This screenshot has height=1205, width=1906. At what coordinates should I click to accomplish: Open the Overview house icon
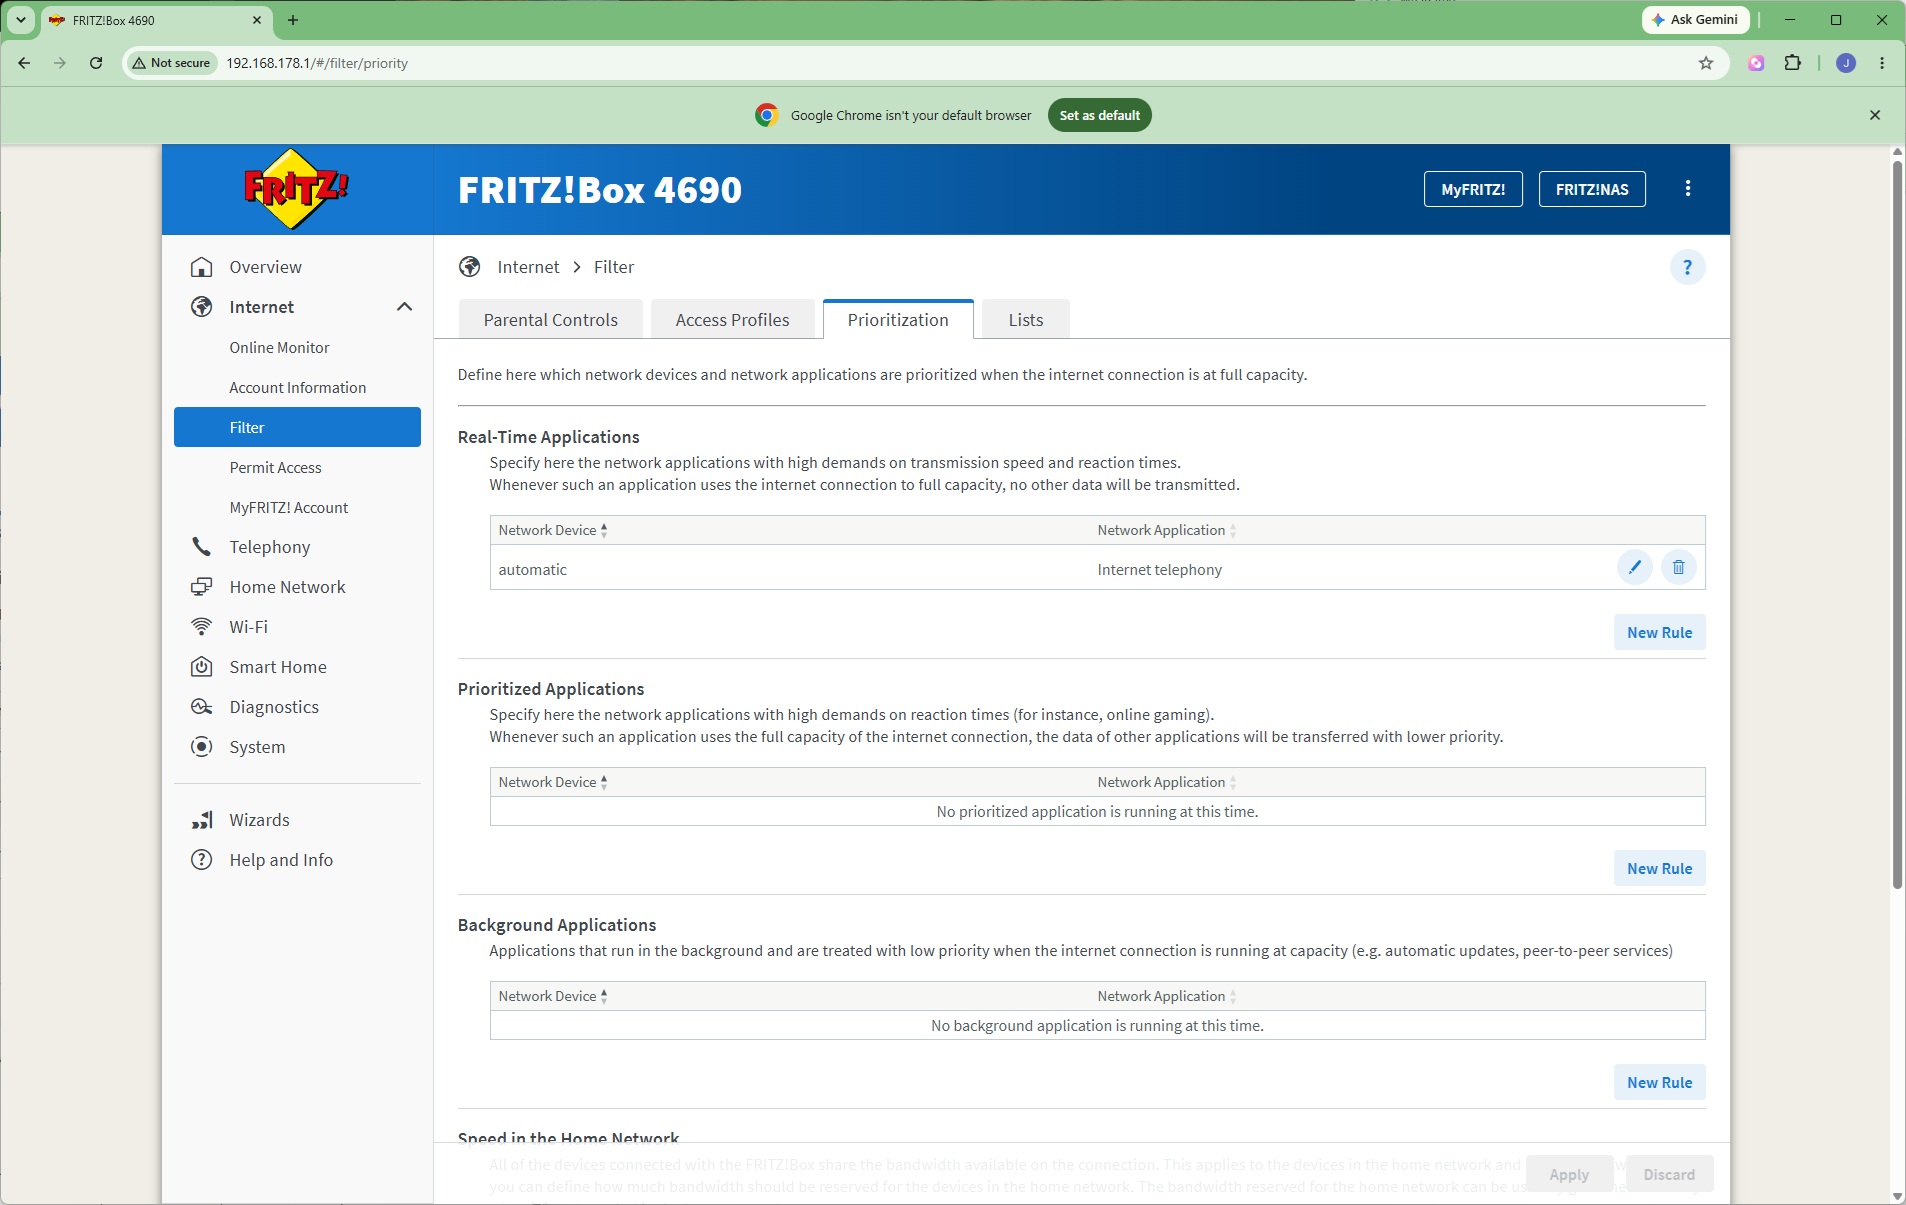(x=202, y=267)
